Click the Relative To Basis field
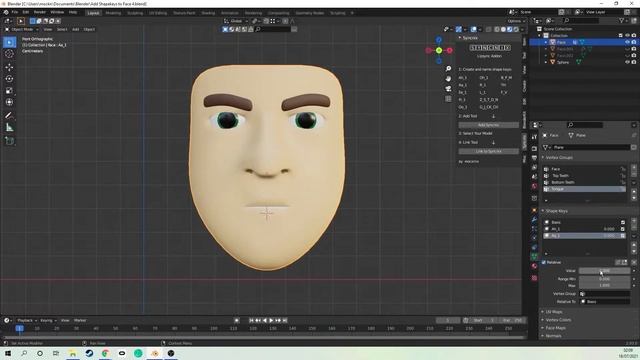 604,302
